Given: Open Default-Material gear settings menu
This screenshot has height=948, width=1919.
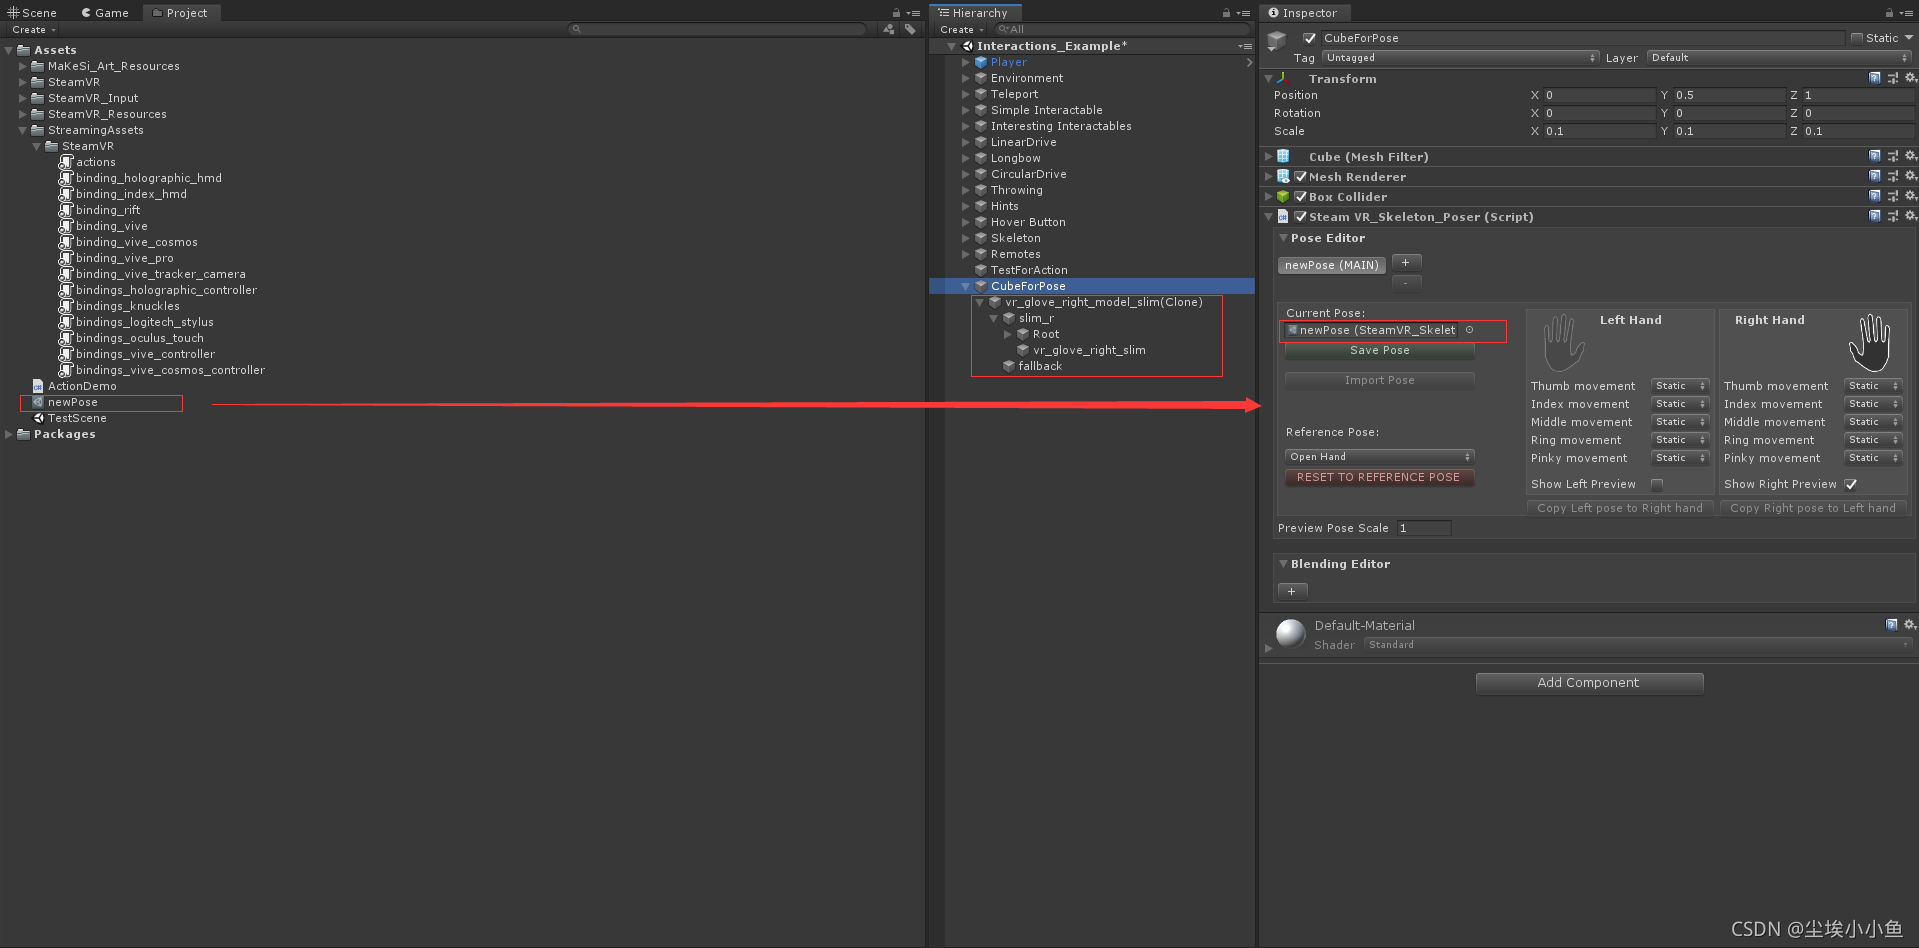Looking at the screenshot, I should click(x=1910, y=624).
